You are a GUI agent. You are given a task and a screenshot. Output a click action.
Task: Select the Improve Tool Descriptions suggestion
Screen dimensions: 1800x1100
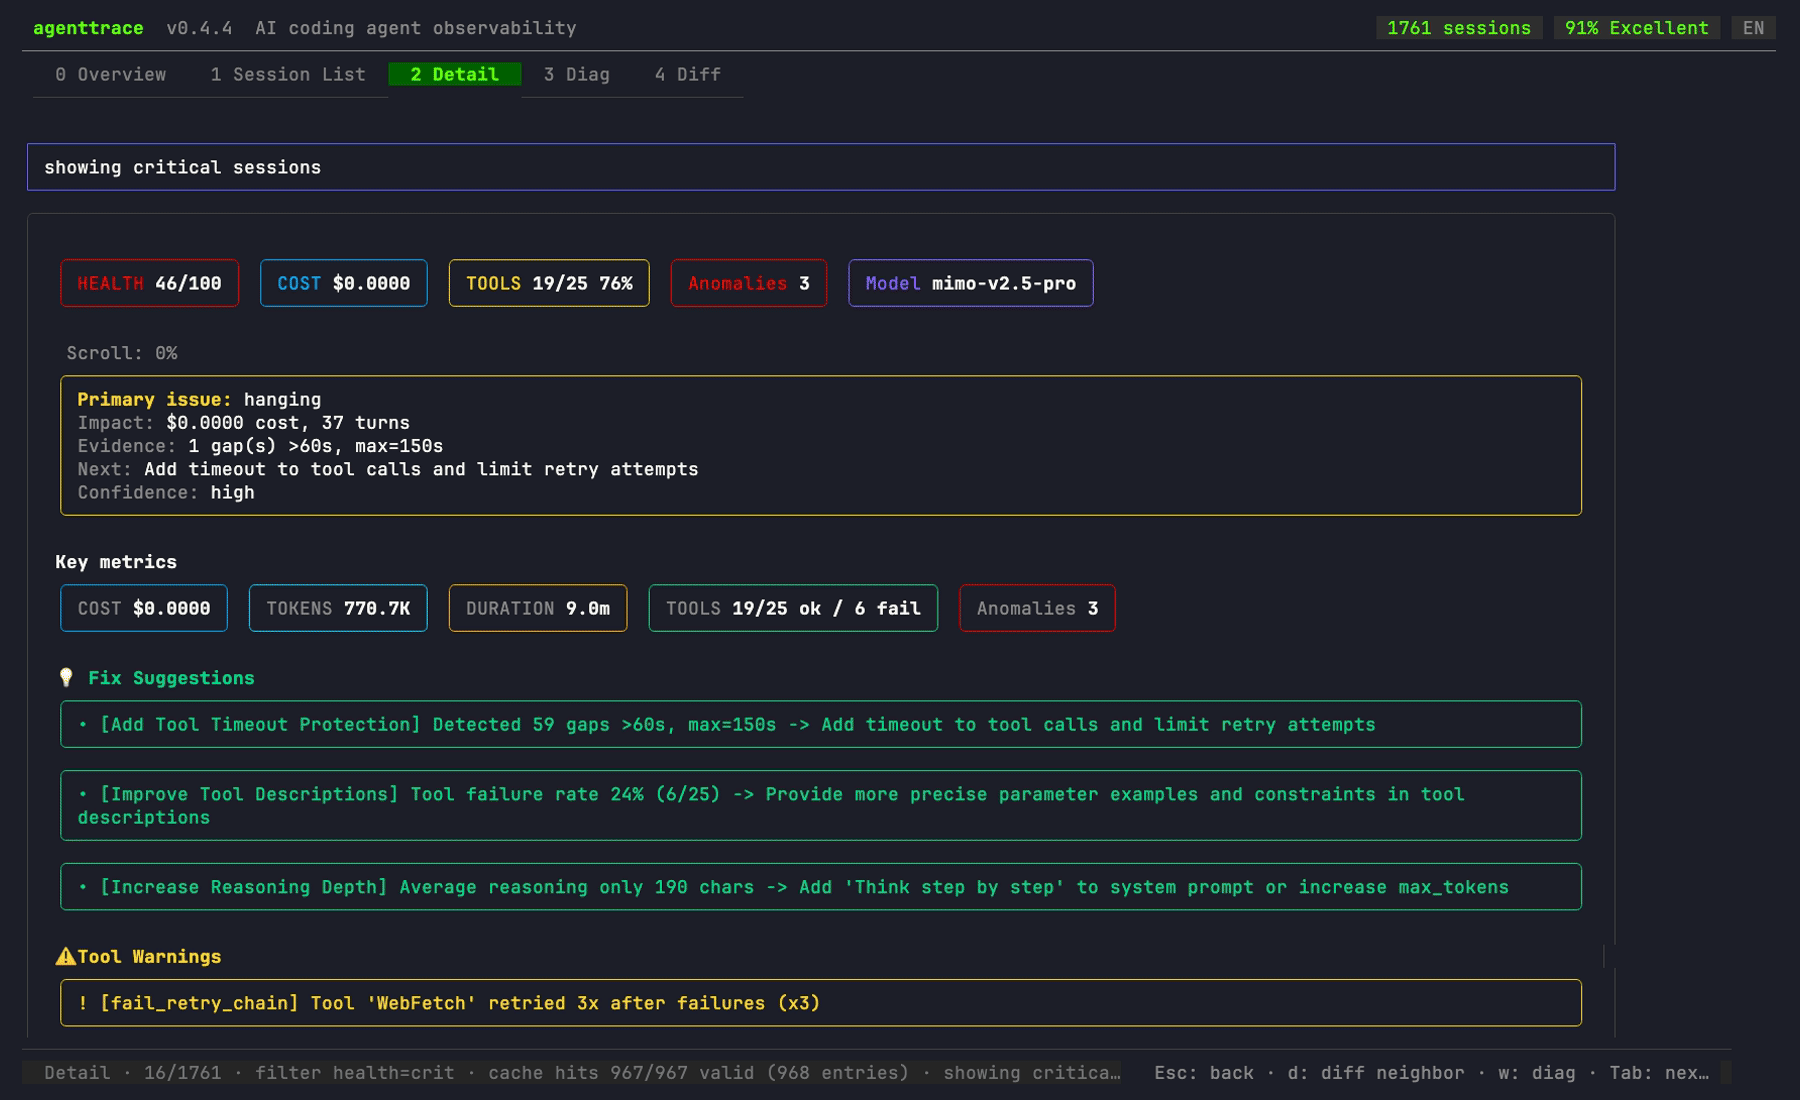tap(821, 806)
